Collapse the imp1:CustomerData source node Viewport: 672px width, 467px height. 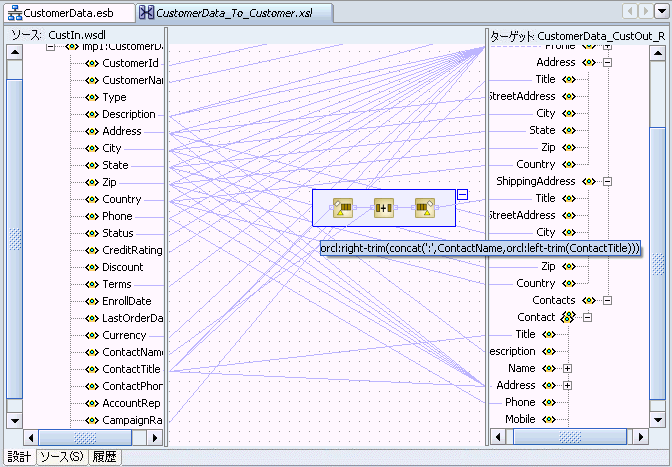(x=50, y=46)
